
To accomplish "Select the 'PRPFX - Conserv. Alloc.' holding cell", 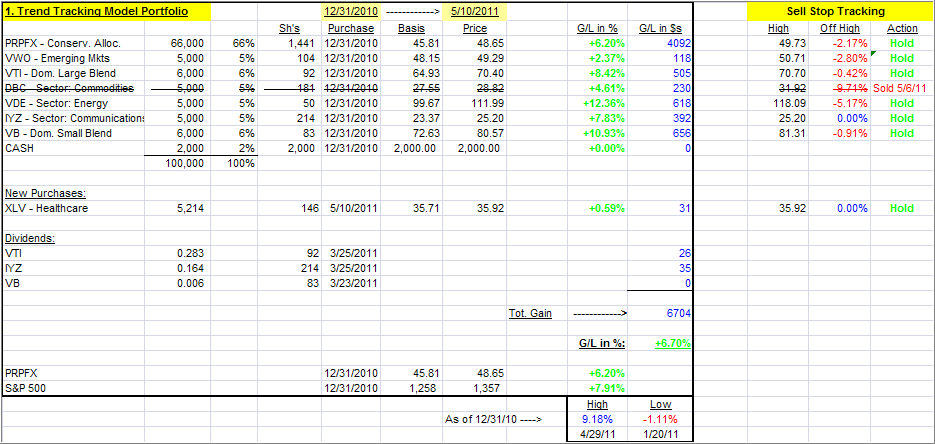I will (x=73, y=44).
